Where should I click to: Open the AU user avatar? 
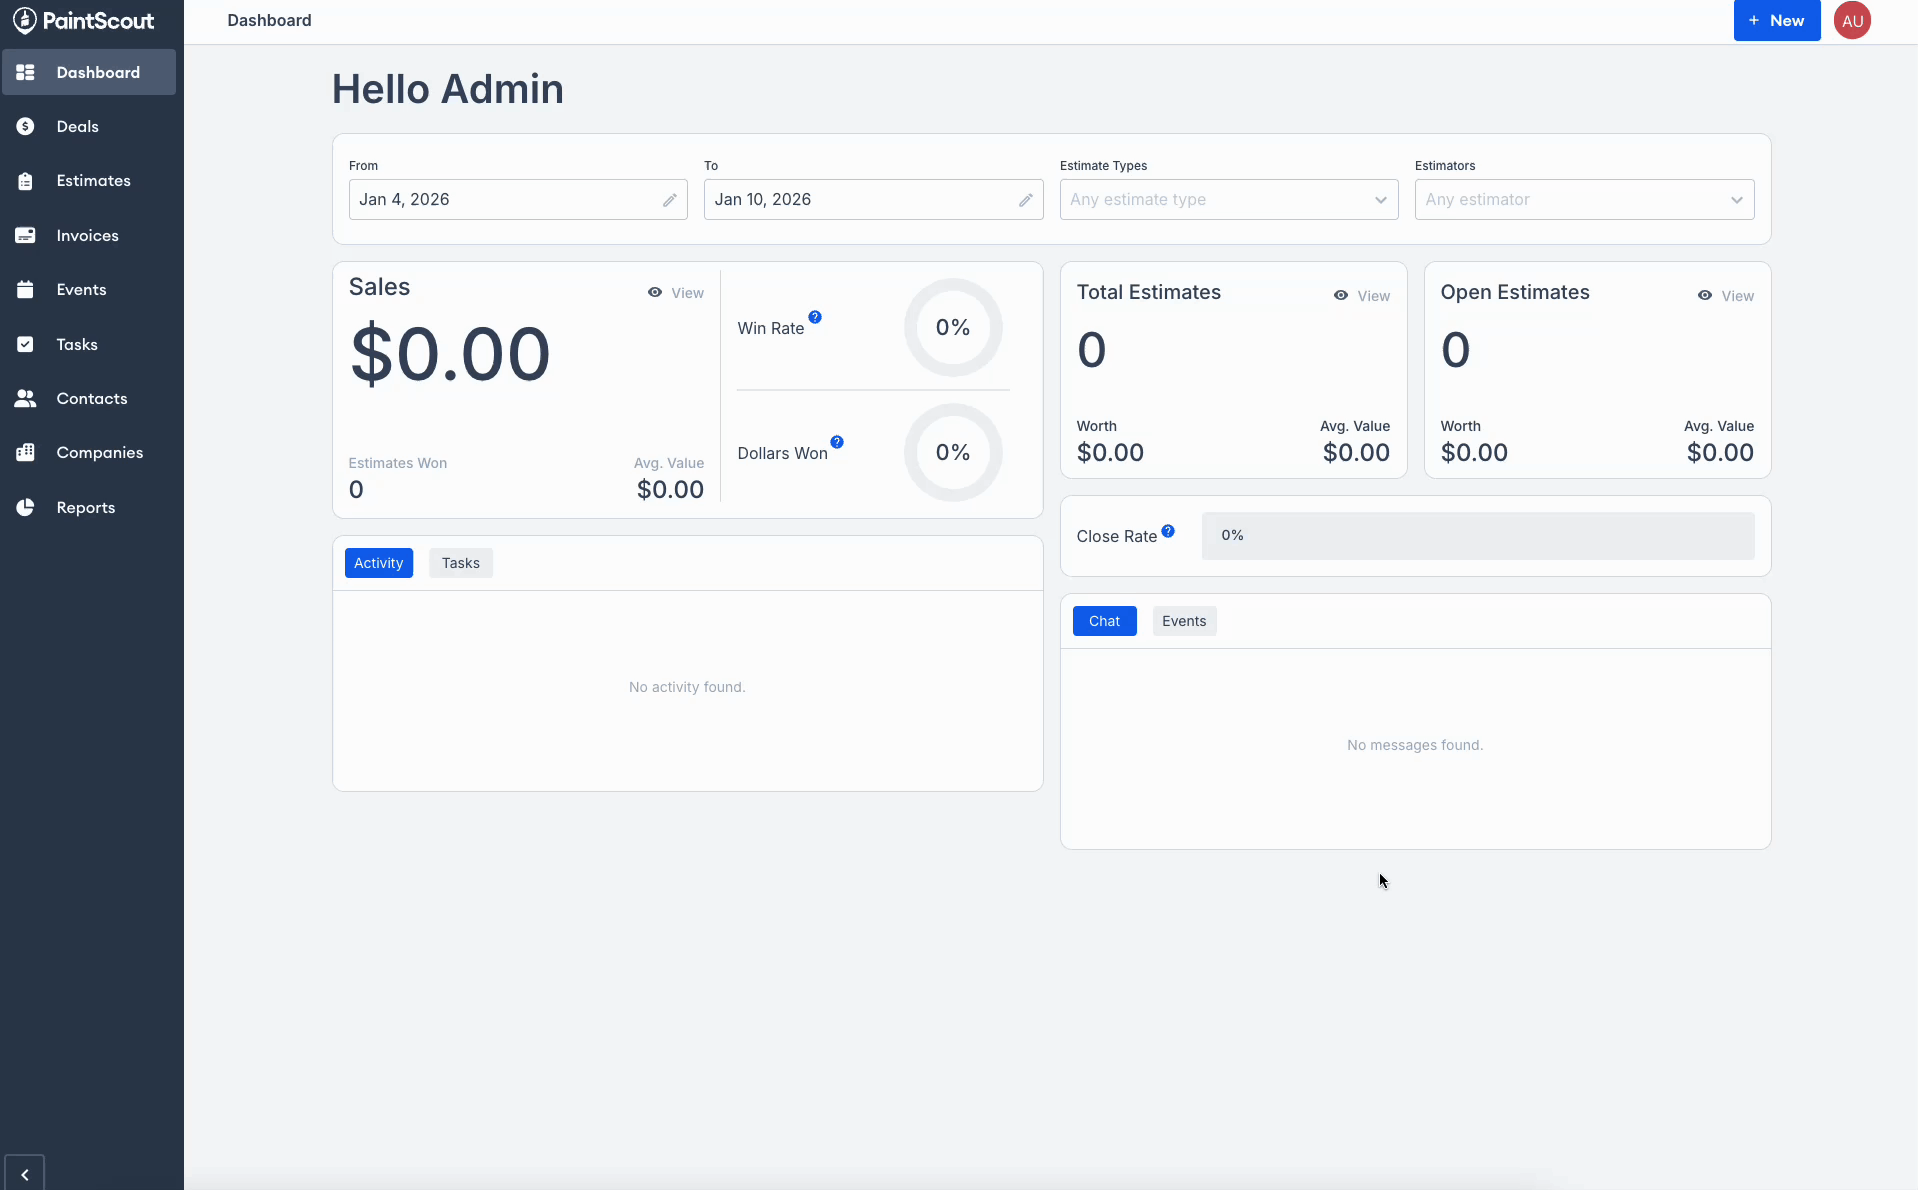pyautogui.click(x=1852, y=21)
